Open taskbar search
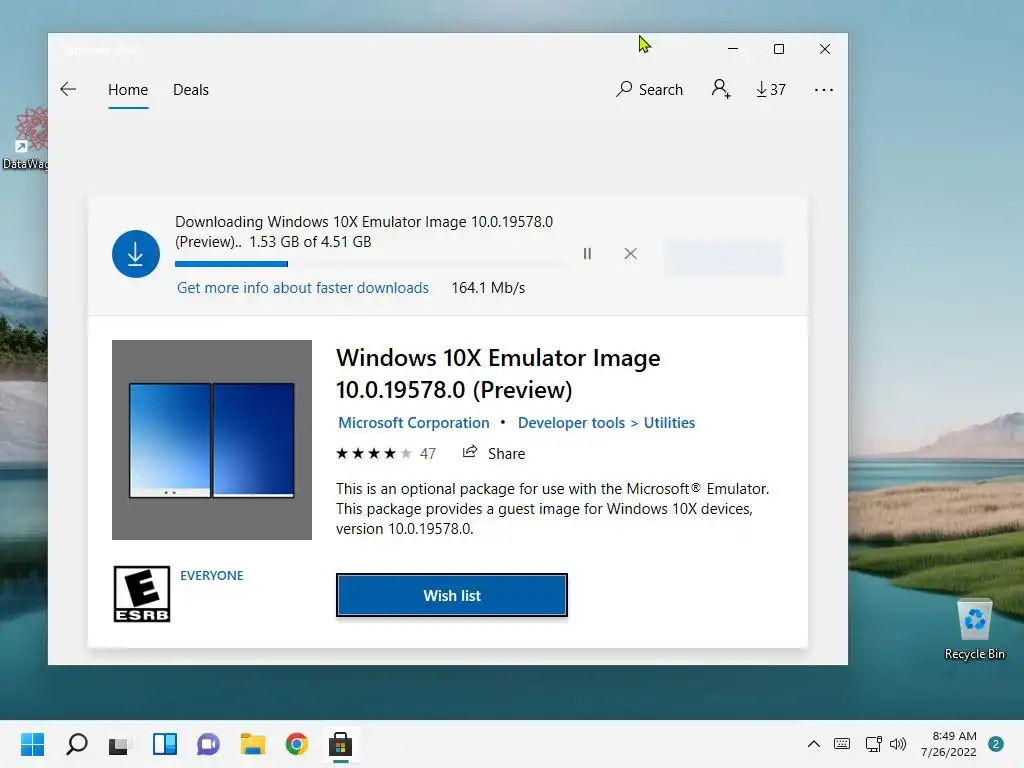This screenshot has width=1024, height=768. pos(76,744)
